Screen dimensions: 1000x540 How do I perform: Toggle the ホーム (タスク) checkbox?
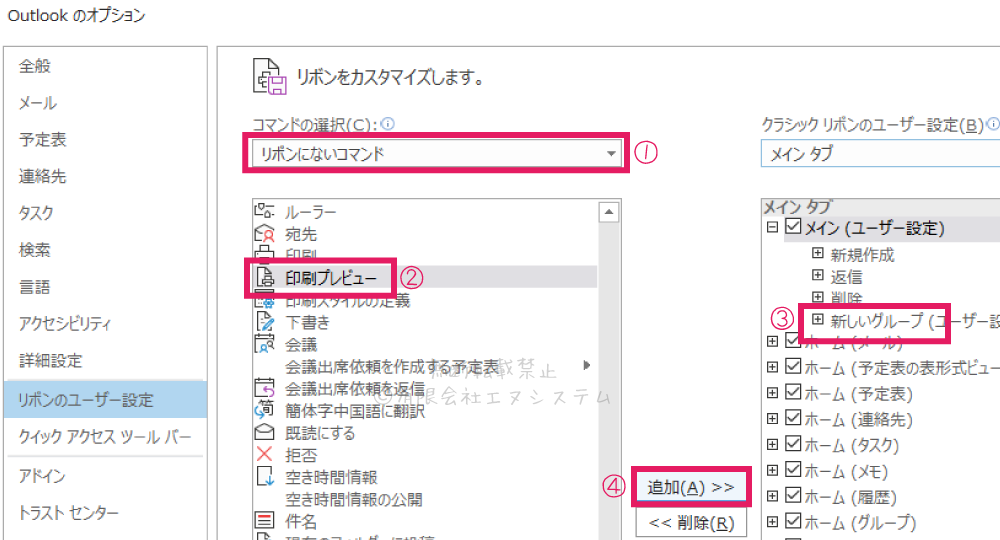793,442
